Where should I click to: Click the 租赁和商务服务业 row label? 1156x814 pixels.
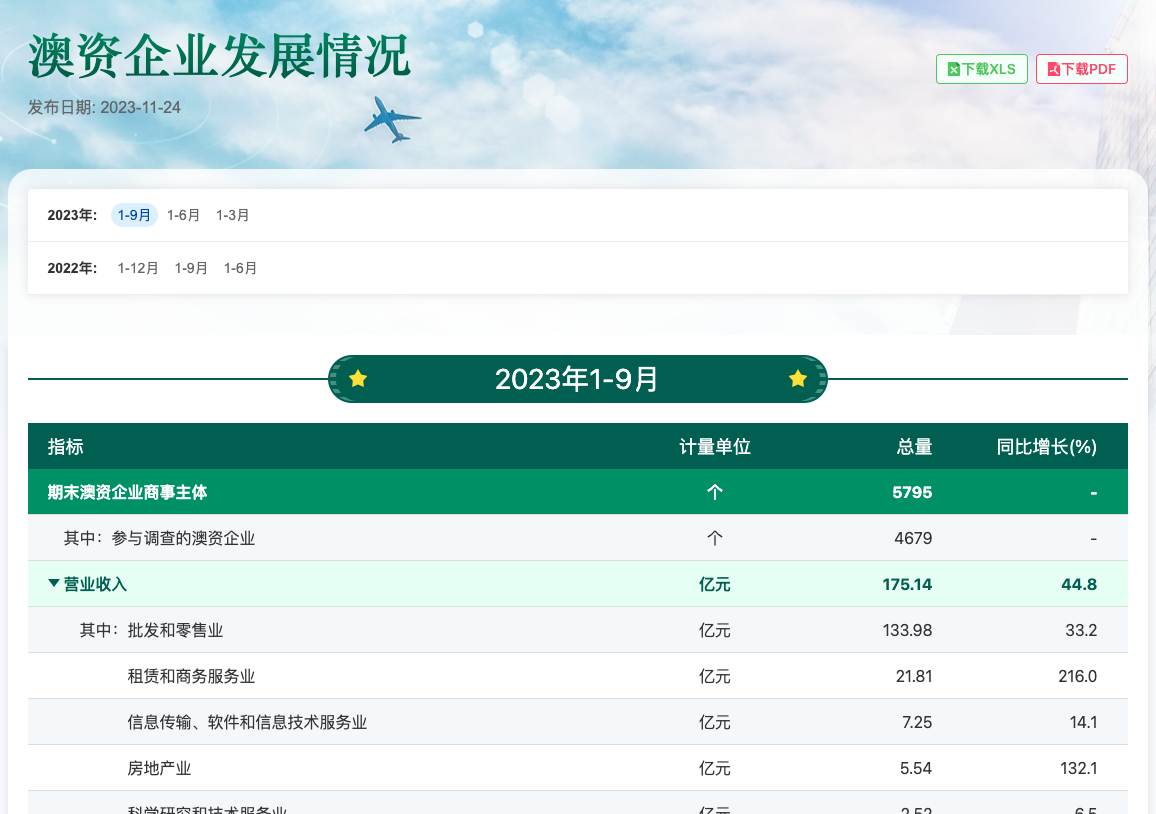coord(191,676)
